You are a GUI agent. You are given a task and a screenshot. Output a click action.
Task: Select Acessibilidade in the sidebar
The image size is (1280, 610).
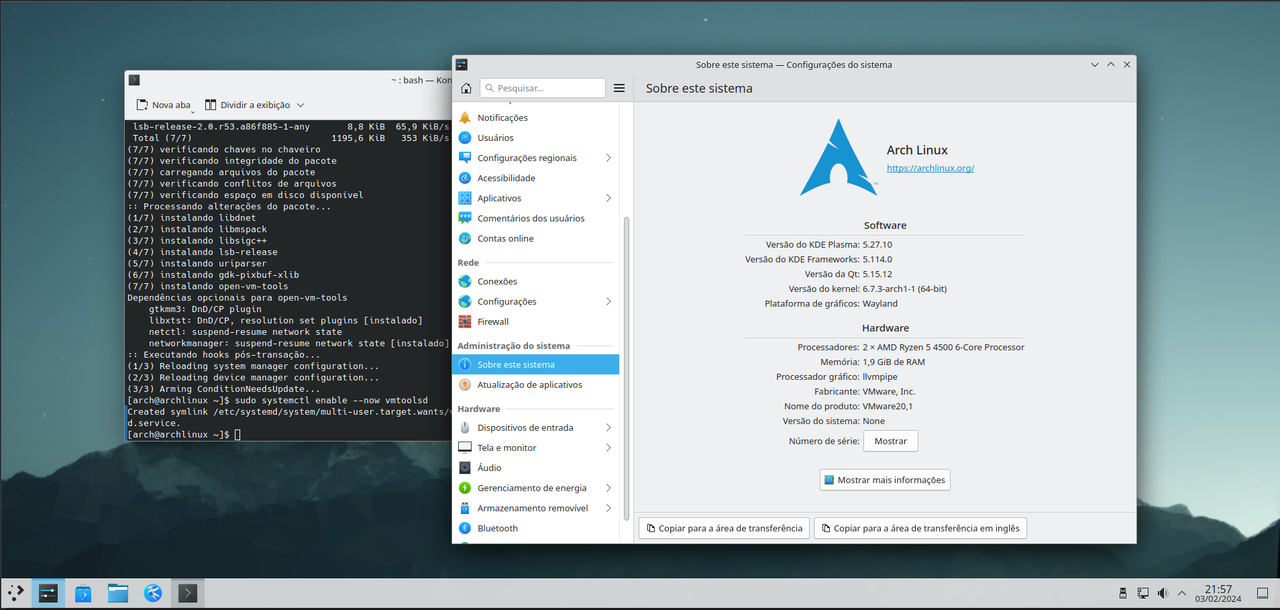(x=537, y=178)
